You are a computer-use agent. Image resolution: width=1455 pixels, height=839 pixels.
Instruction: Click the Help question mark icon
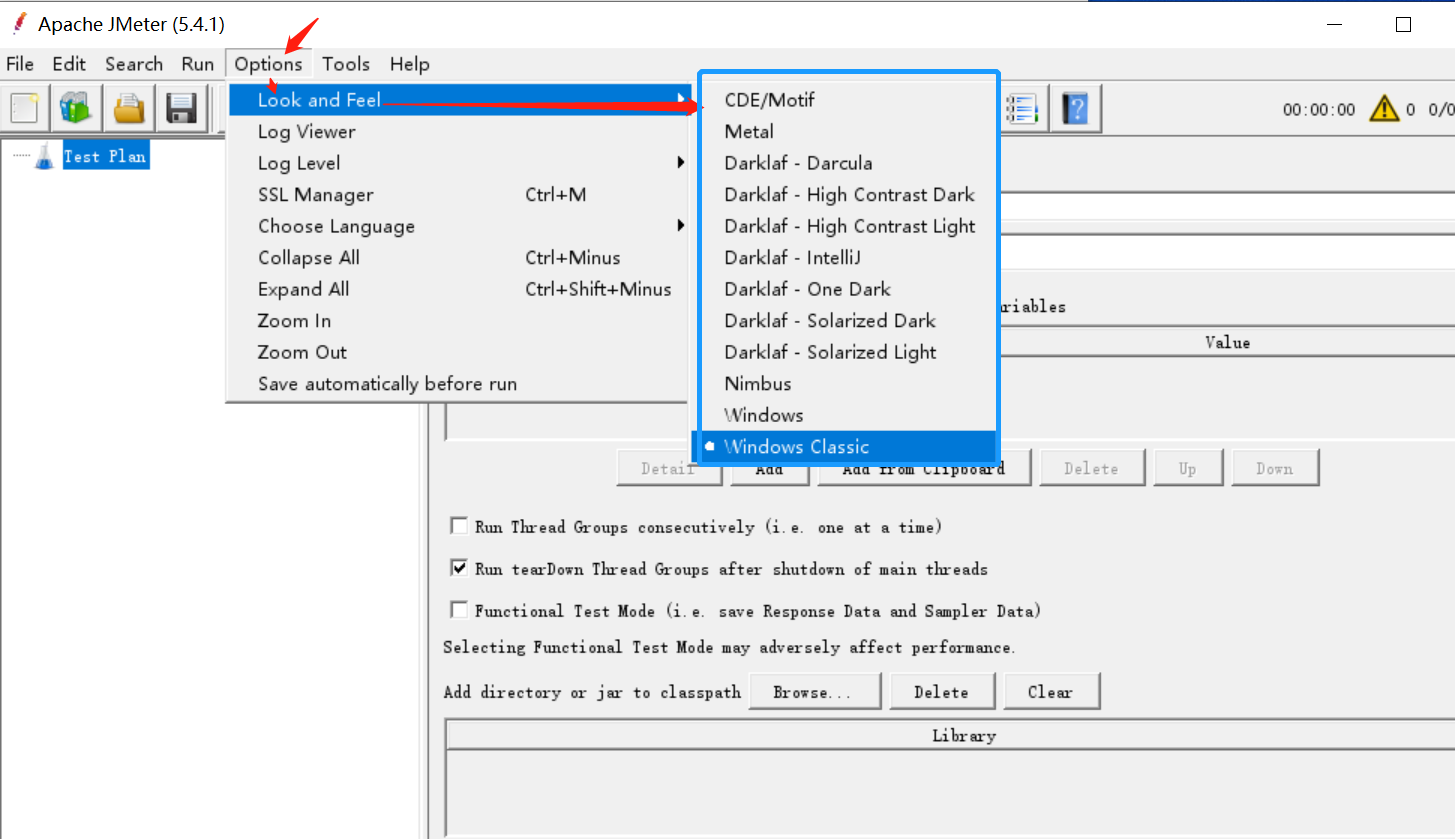(x=1076, y=108)
